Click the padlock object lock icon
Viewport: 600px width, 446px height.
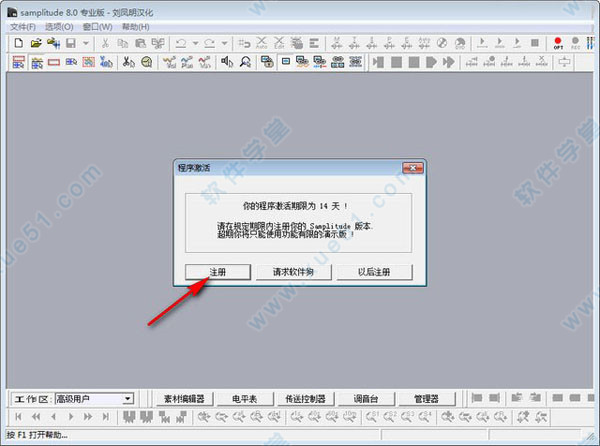[x=267, y=62]
